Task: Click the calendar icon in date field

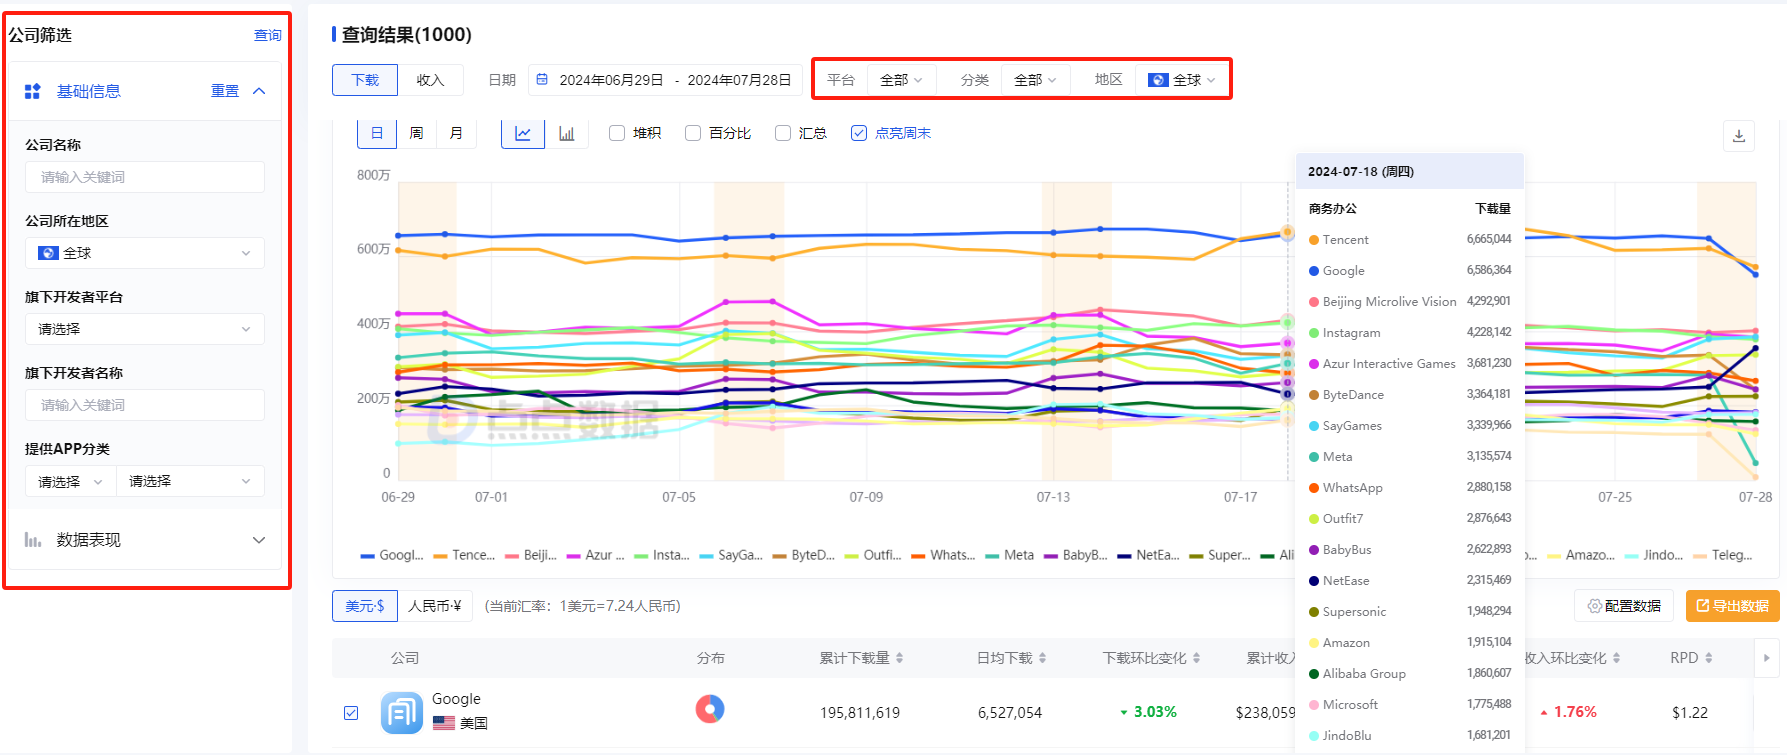Action: pos(542,80)
